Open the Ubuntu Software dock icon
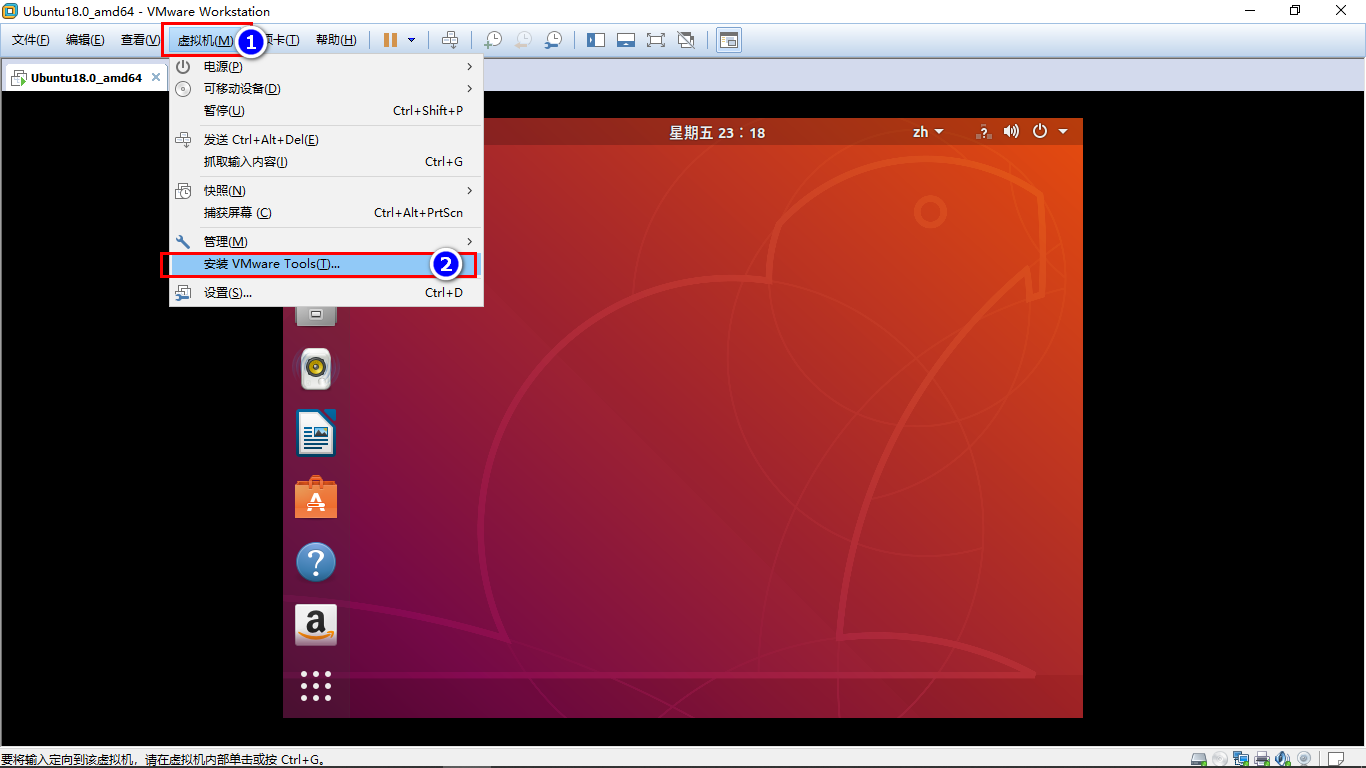Viewport: 1366px width, 768px height. point(316,498)
